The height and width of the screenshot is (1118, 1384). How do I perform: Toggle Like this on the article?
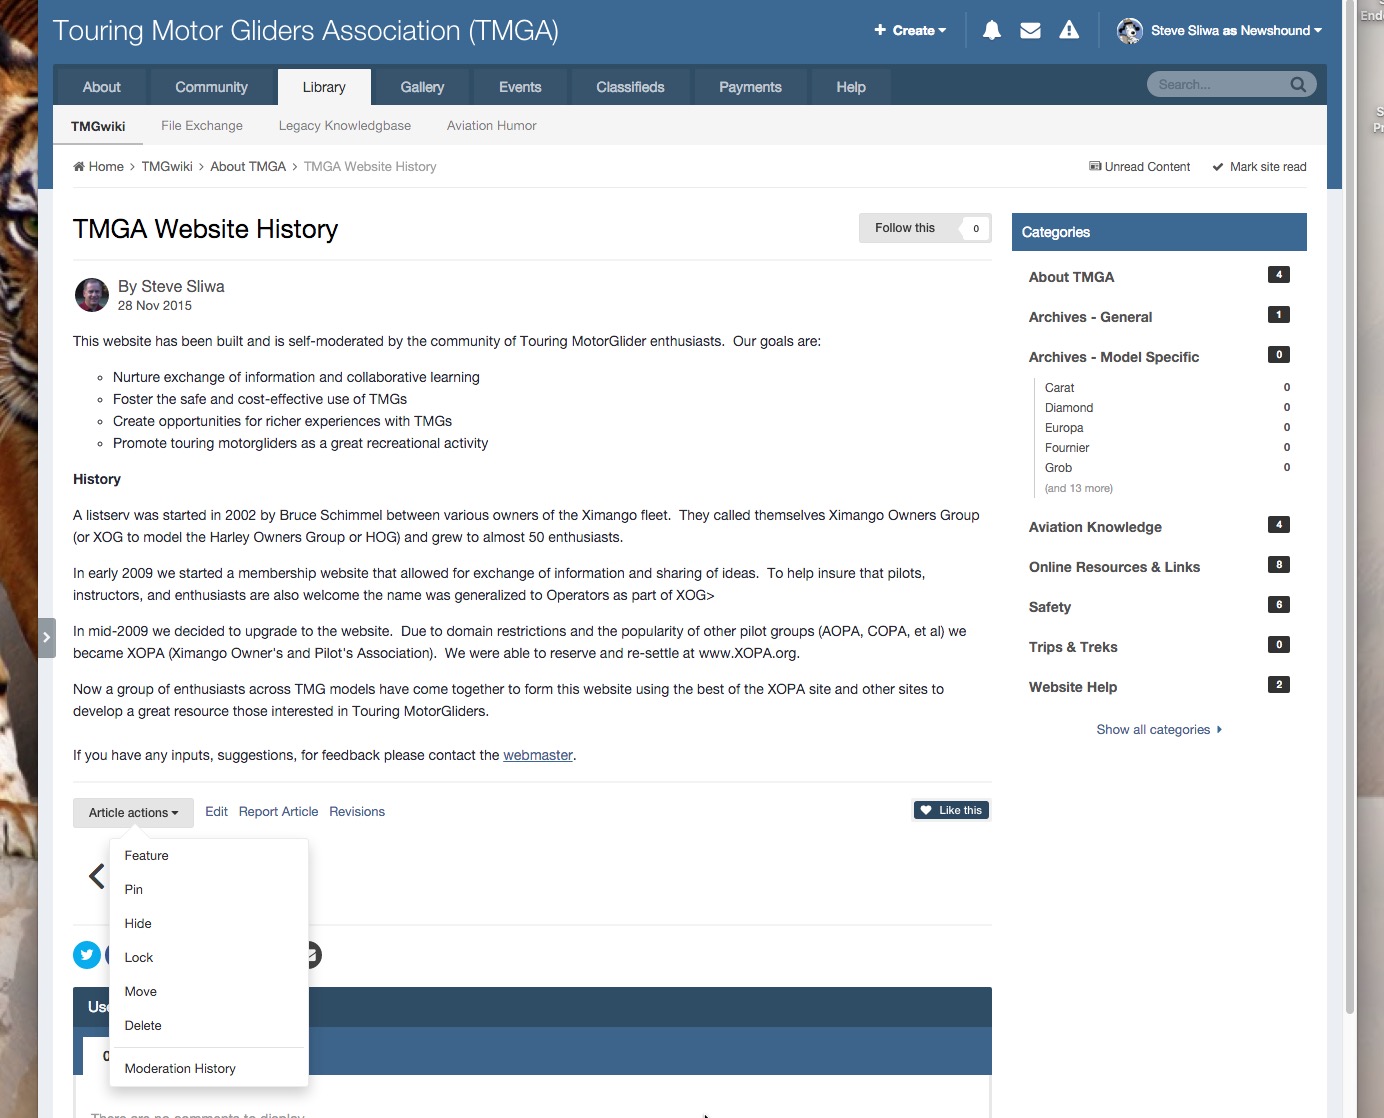pos(951,810)
